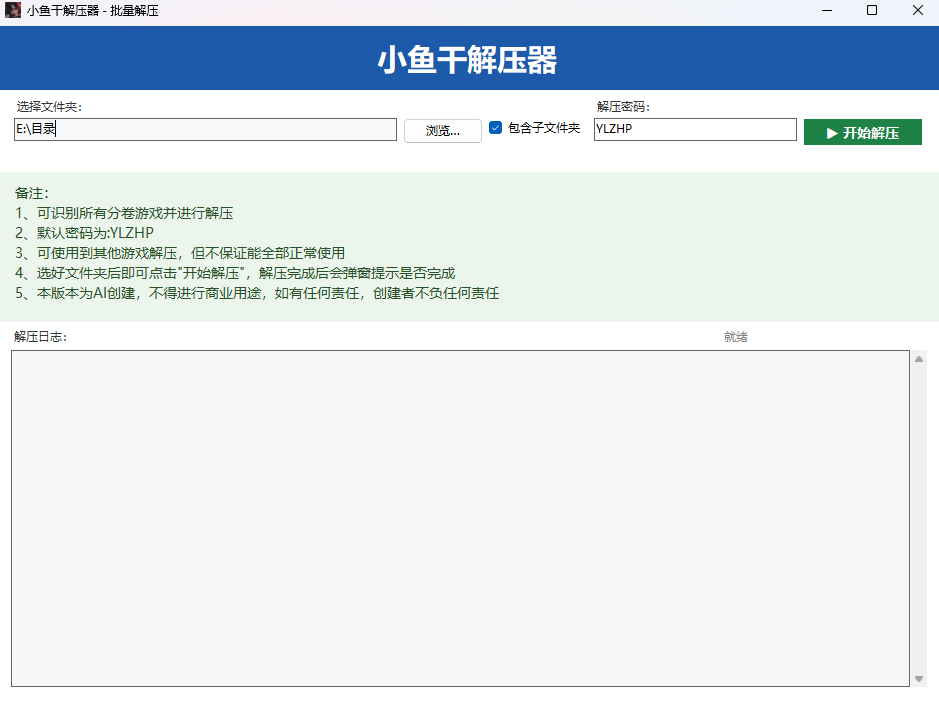The image size is (939, 705).
Task: Uncheck the 包含子文件夹 checkbox
Action: (495, 128)
